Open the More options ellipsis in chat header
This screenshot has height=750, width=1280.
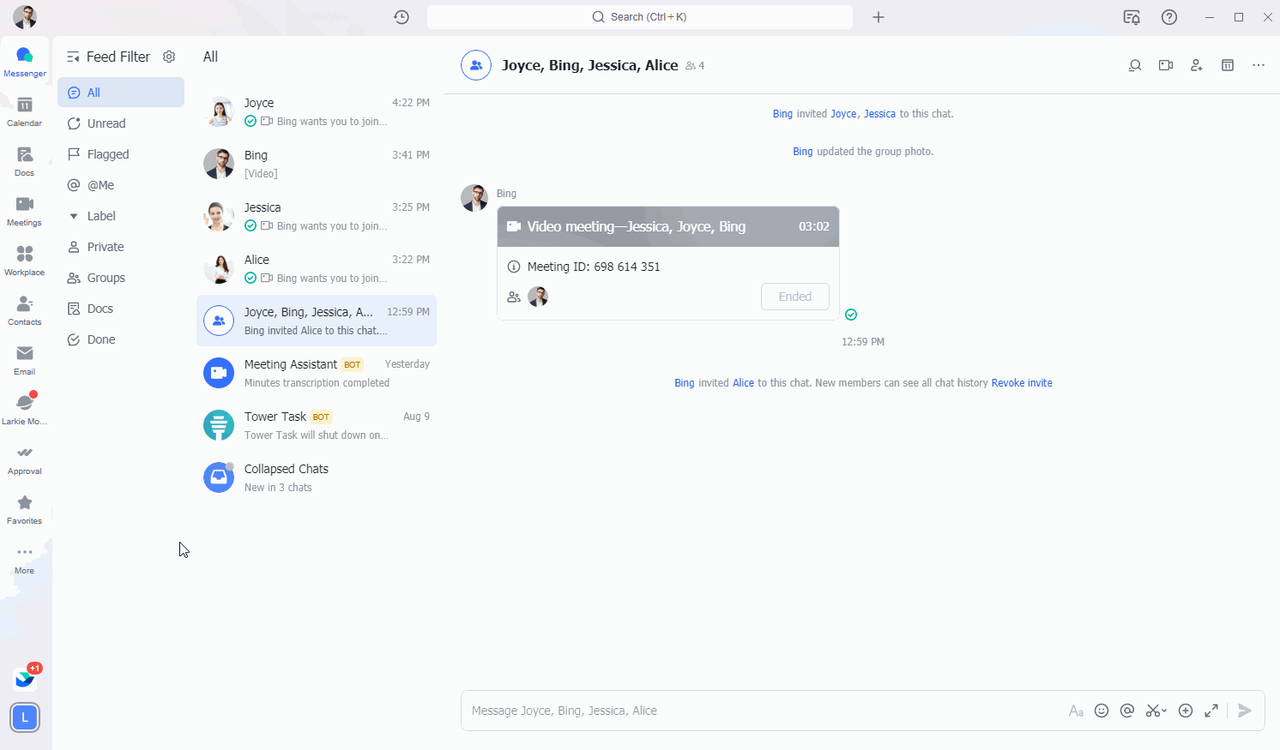[x=1258, y=66]
